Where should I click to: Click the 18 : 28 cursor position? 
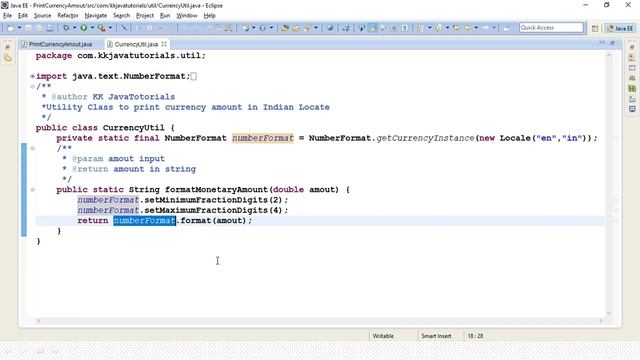(x=475, y=336)
